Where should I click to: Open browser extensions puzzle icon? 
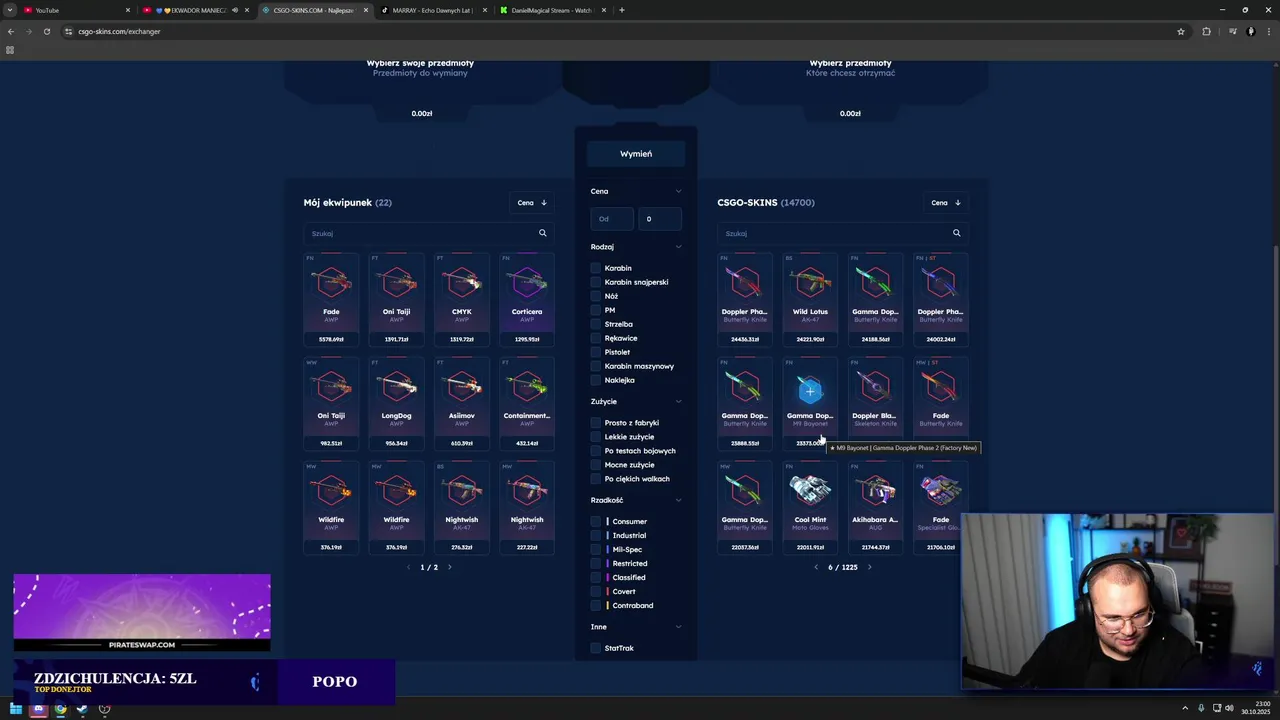tap(1206, 31)
